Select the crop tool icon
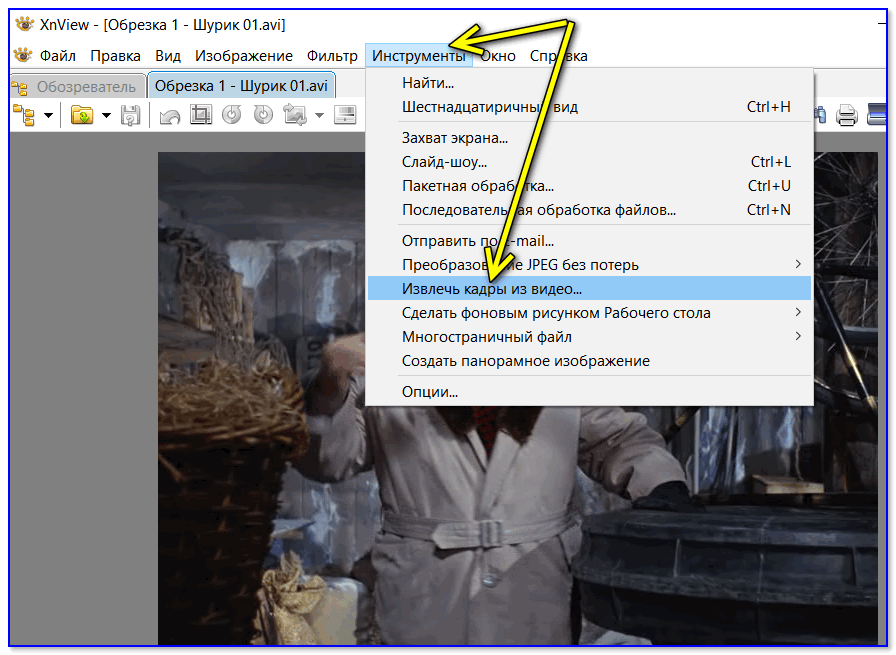This screenshot has width=896, height=655. pyautogui.click(x=201, y=116)
